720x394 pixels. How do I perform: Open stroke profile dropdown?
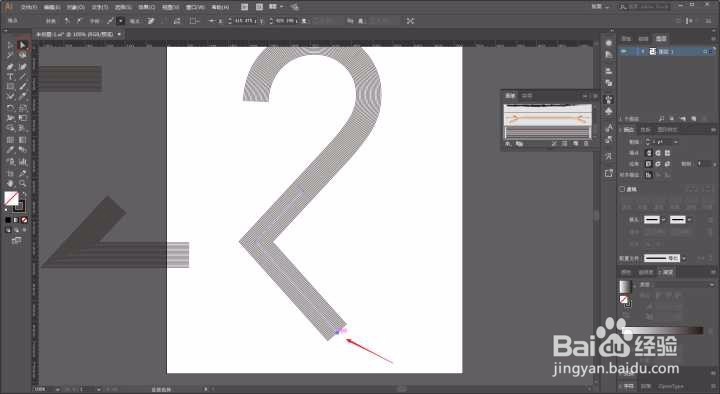click(684, 259)
